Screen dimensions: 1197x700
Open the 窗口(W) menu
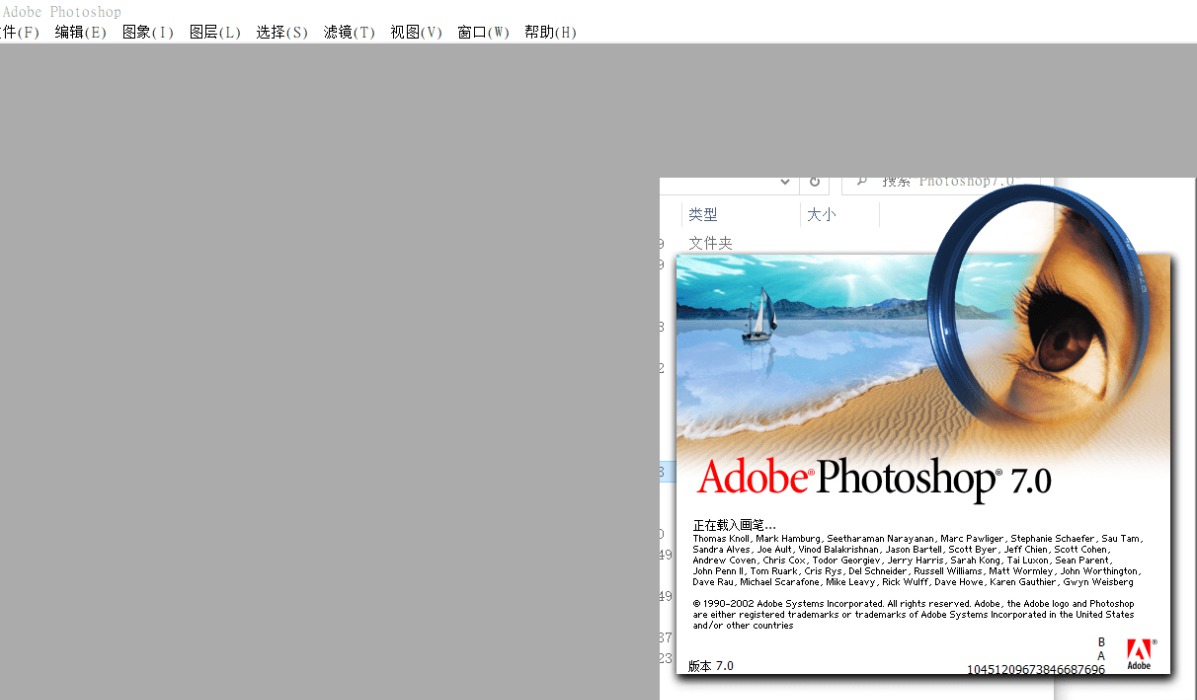(483, 32)
